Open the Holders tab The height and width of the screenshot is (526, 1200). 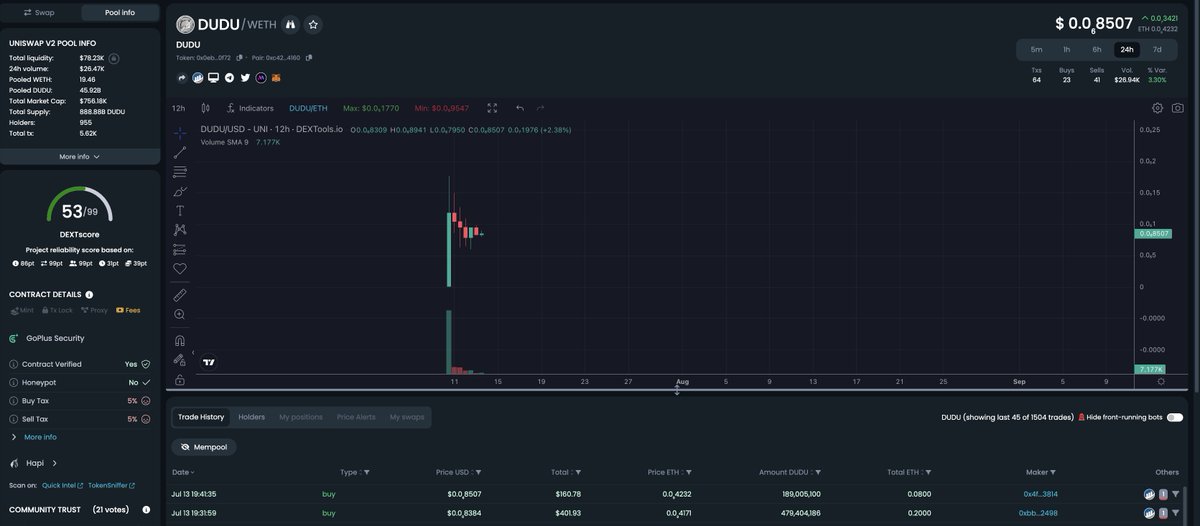251,417
